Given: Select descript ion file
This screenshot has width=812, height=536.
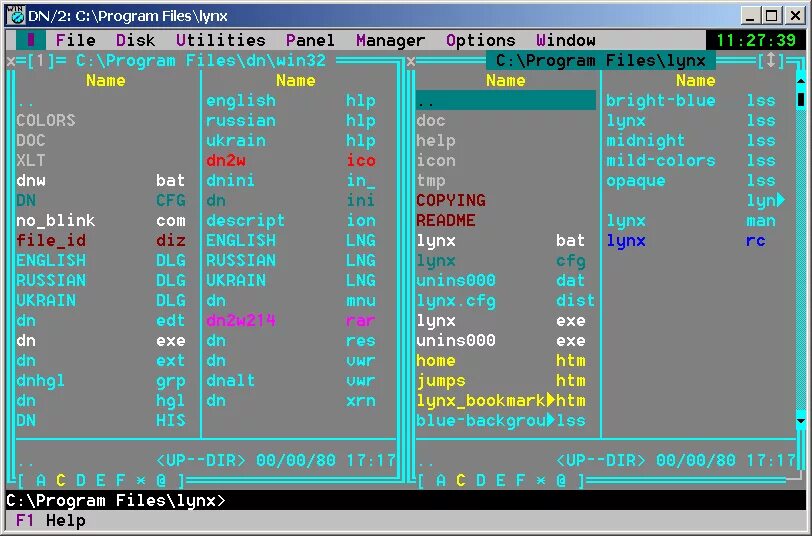Looking at the screenshot, I should click(291, 221).
